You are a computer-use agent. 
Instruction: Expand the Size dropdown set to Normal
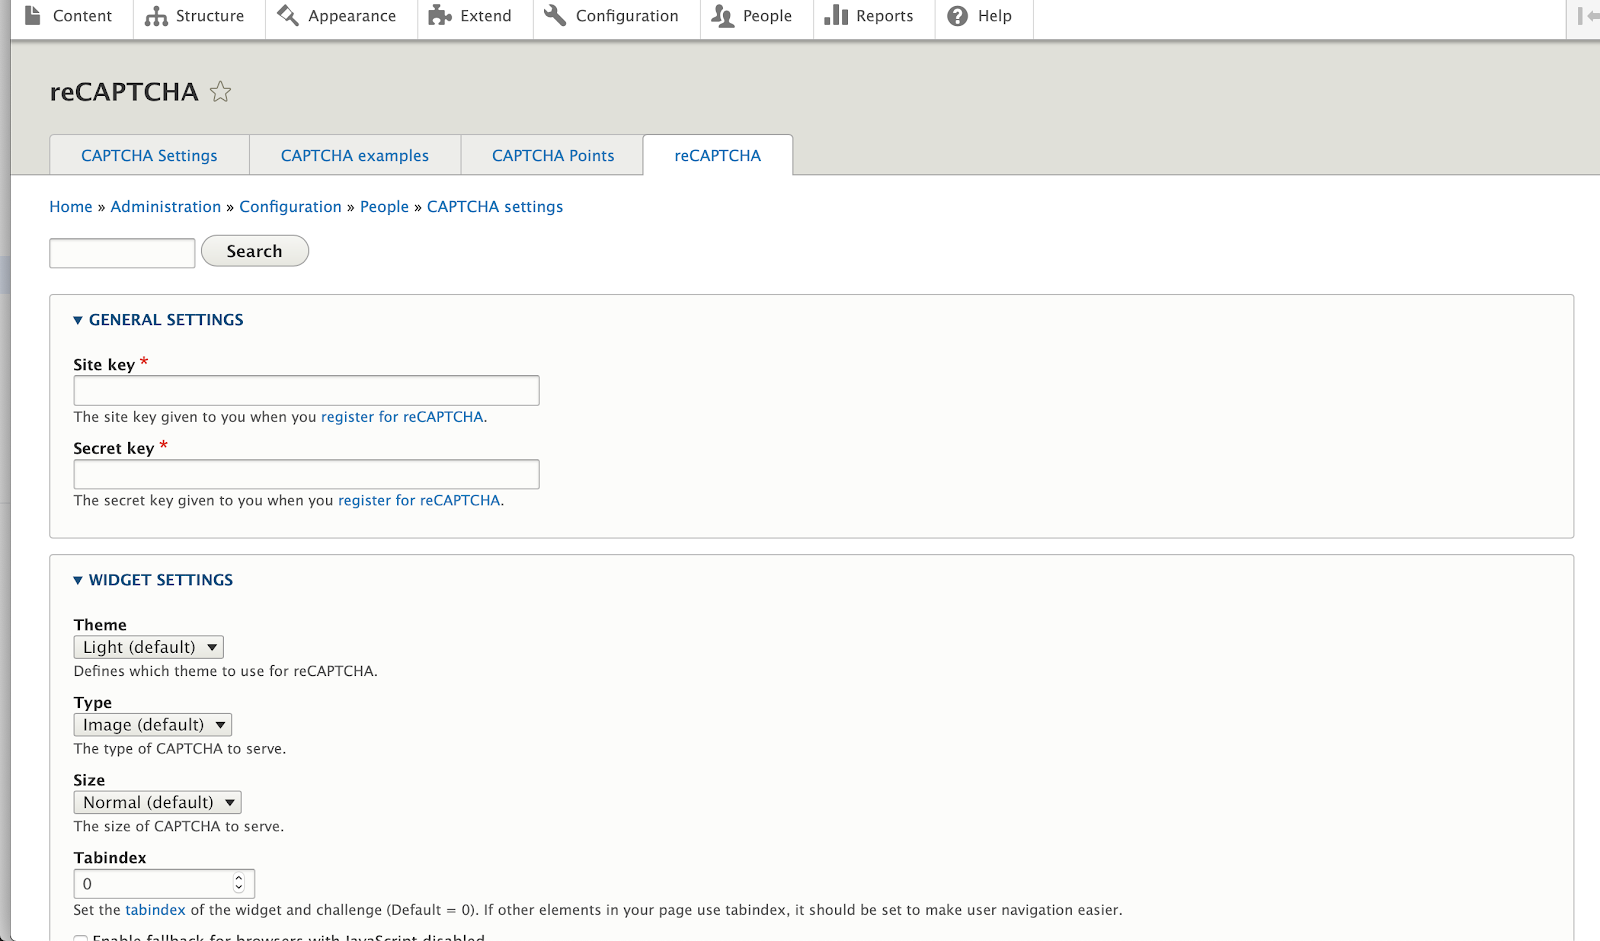click(157, 803)
